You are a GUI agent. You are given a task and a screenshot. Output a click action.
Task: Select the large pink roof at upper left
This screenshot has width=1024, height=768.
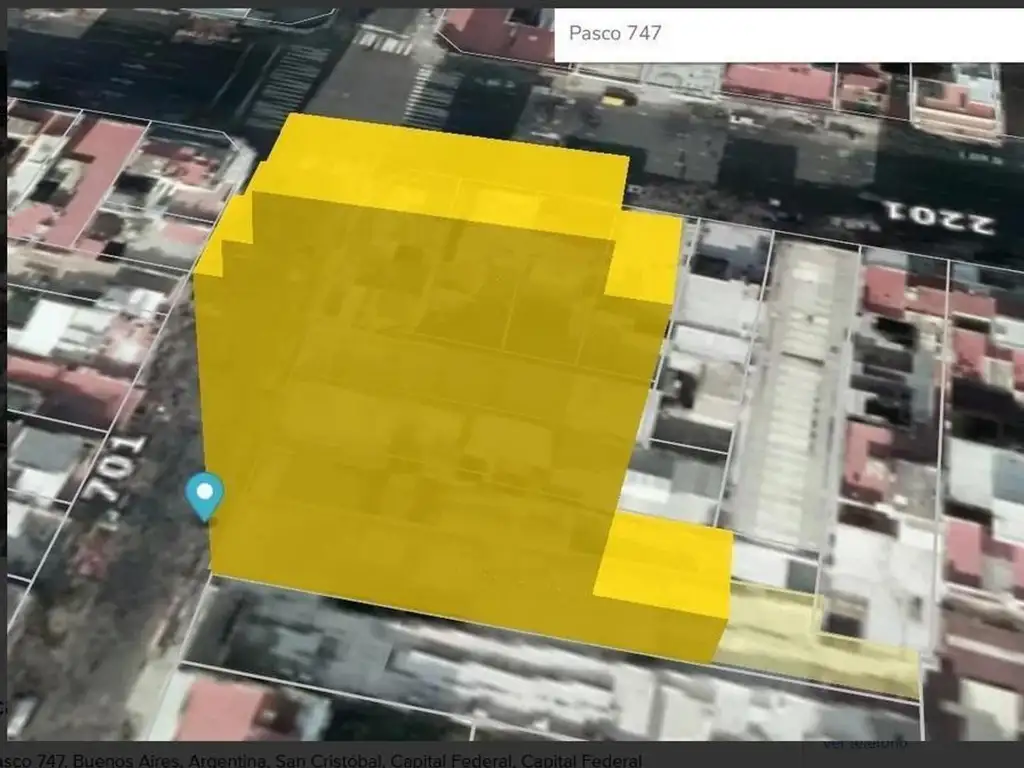pos(95,180)
